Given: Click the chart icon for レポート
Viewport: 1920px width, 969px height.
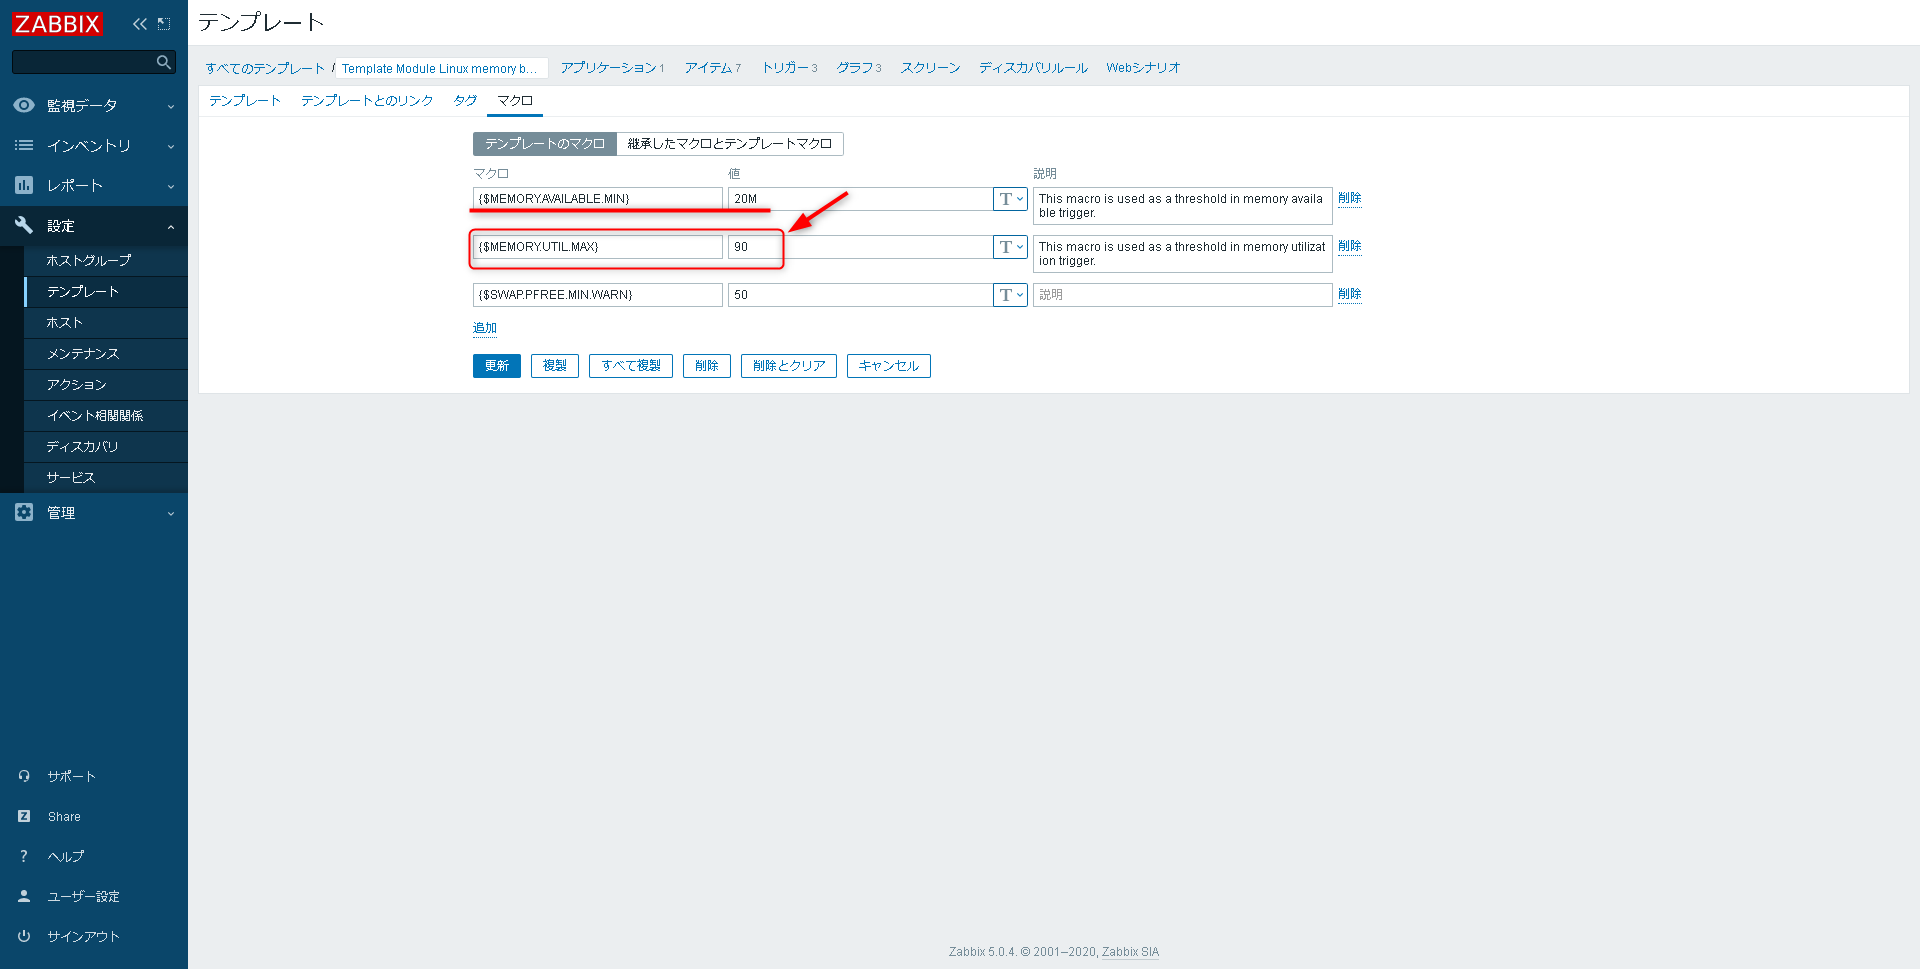Looking at the screenshot, I should tap(24, 185).
